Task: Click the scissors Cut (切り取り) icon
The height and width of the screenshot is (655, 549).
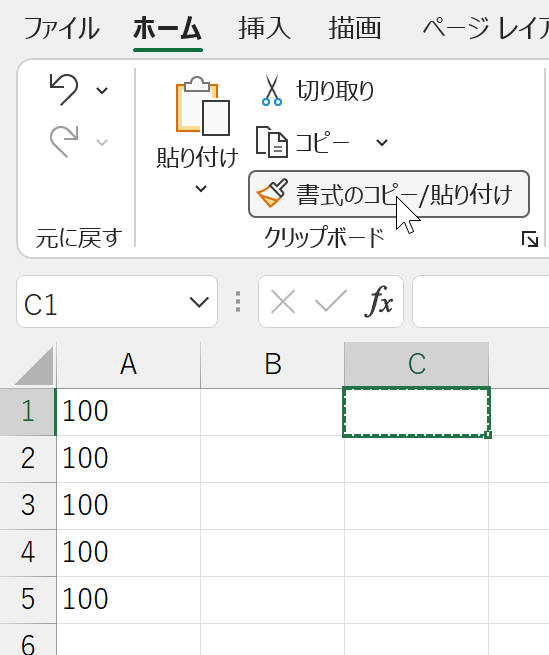Action: [272, 90]
